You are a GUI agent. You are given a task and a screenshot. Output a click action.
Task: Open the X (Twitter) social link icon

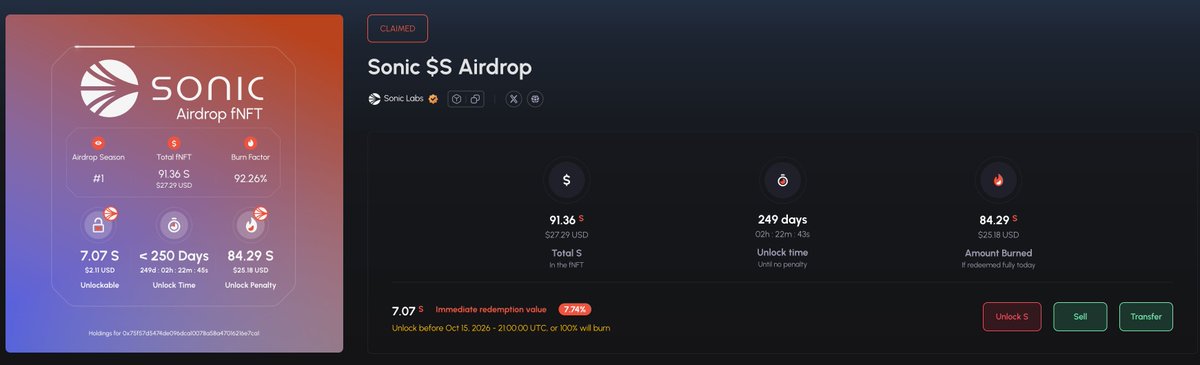tap(513, 99)
